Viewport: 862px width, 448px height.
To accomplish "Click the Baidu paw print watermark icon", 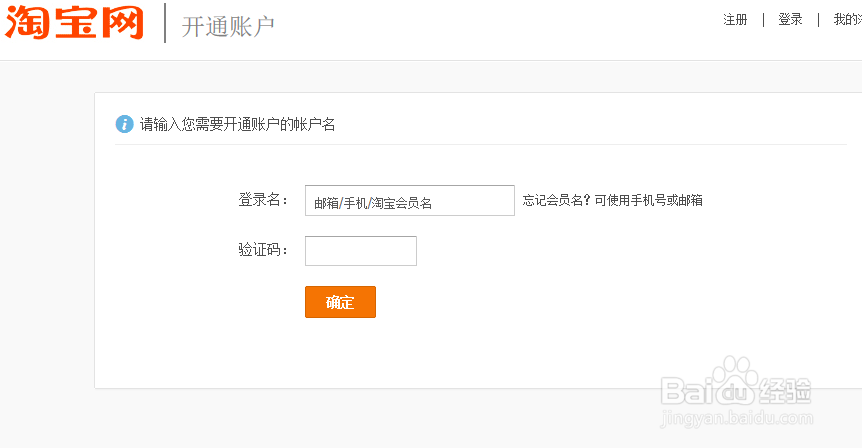I will [x=734, y=380].
